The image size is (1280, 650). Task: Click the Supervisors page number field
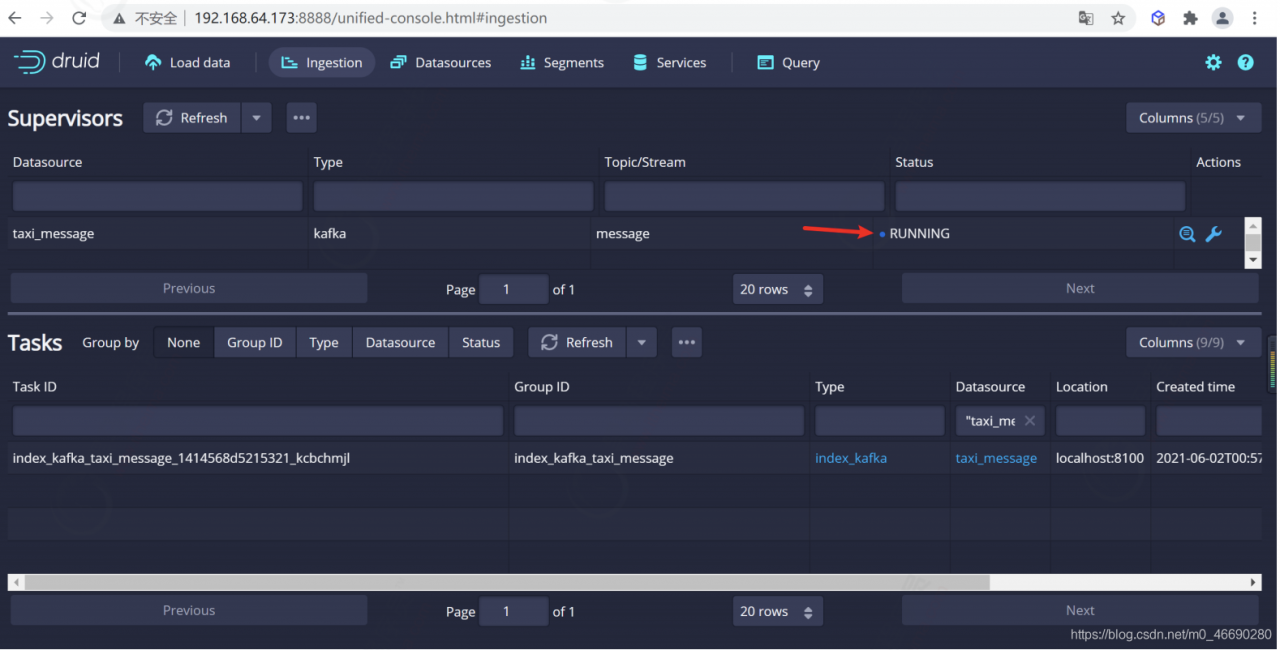(x=514, y=289)
